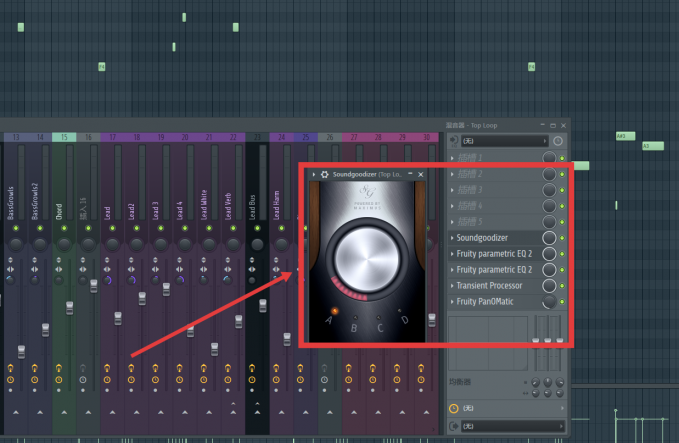Open the Transient Processor effect slot
This screenshot has width=679, height=443.
[x=495, y=286]
